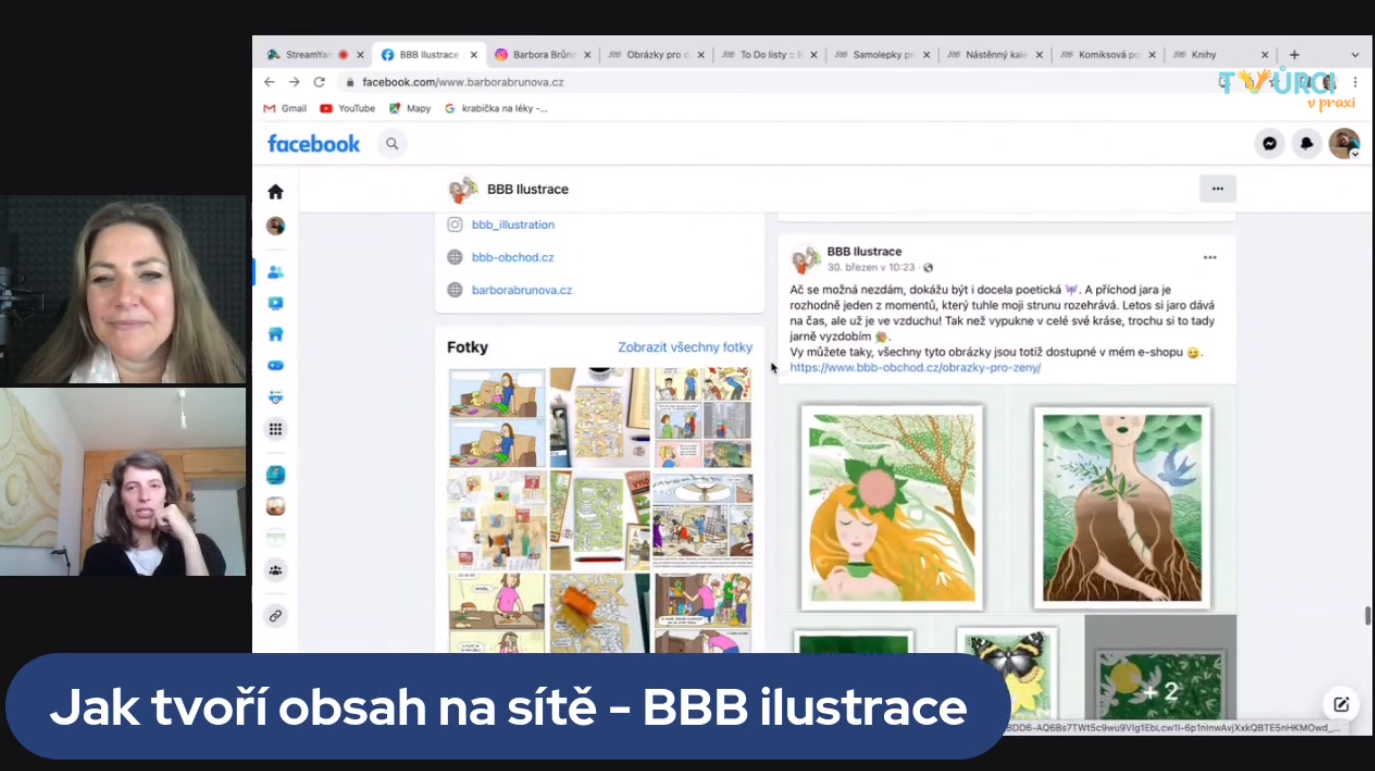Open pink shirt cooking comic thumbnail

(x=497, y=612)
